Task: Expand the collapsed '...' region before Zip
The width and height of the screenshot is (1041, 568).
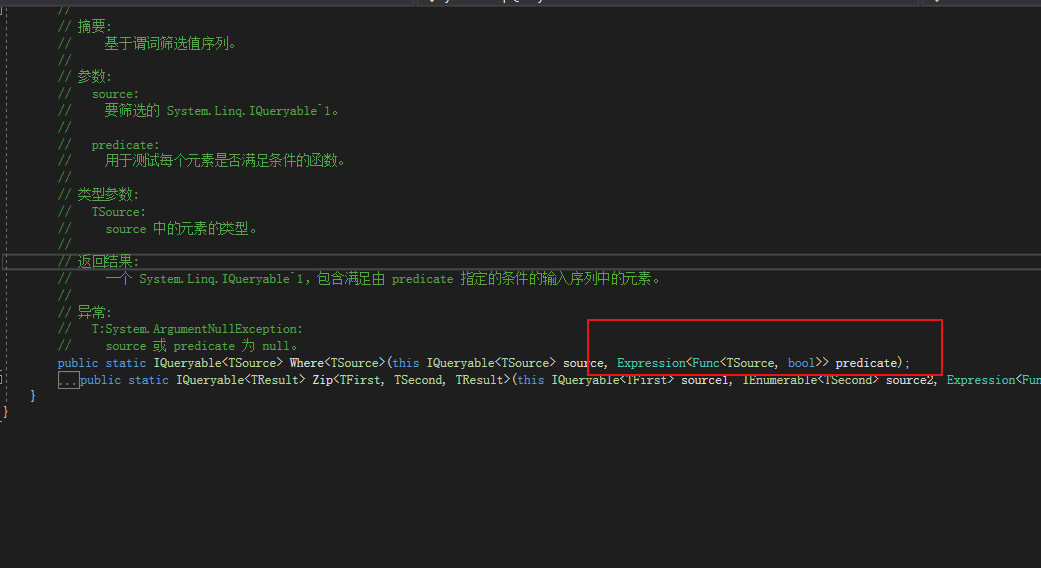Action: point(68,380)
